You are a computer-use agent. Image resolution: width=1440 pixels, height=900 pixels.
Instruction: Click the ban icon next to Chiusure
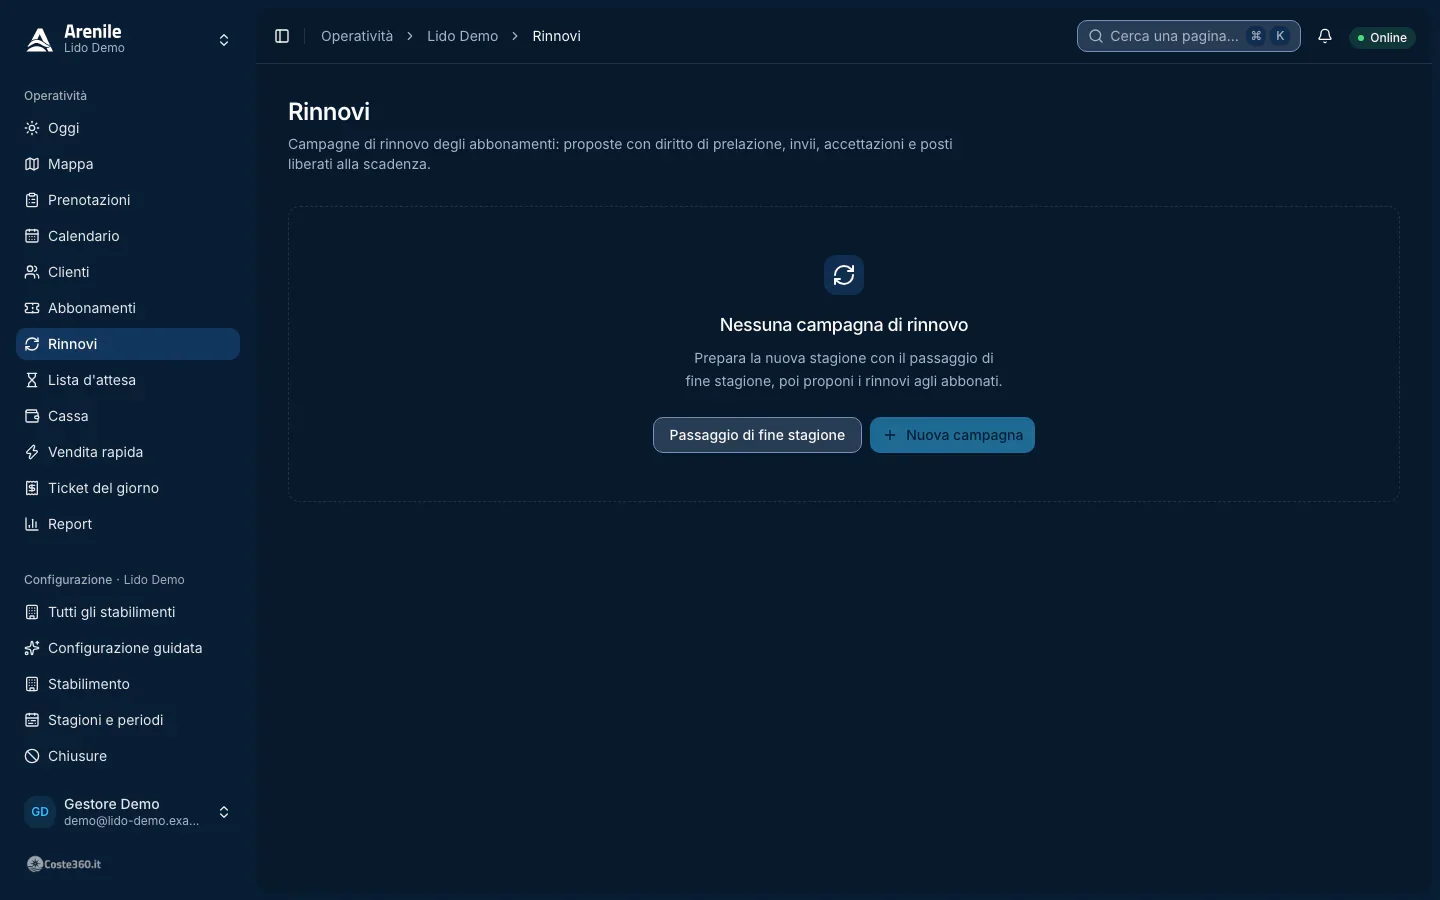point(32,756)
